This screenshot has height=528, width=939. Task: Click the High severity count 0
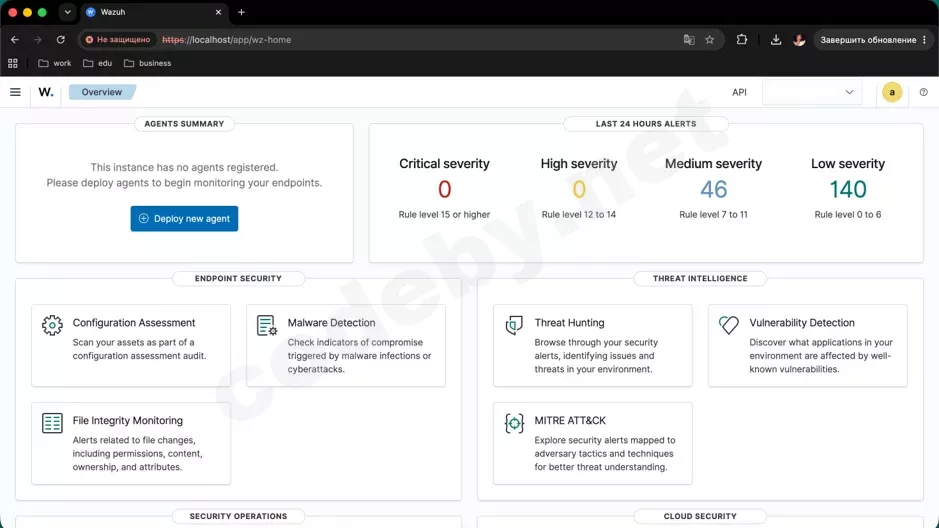[578, 189]
